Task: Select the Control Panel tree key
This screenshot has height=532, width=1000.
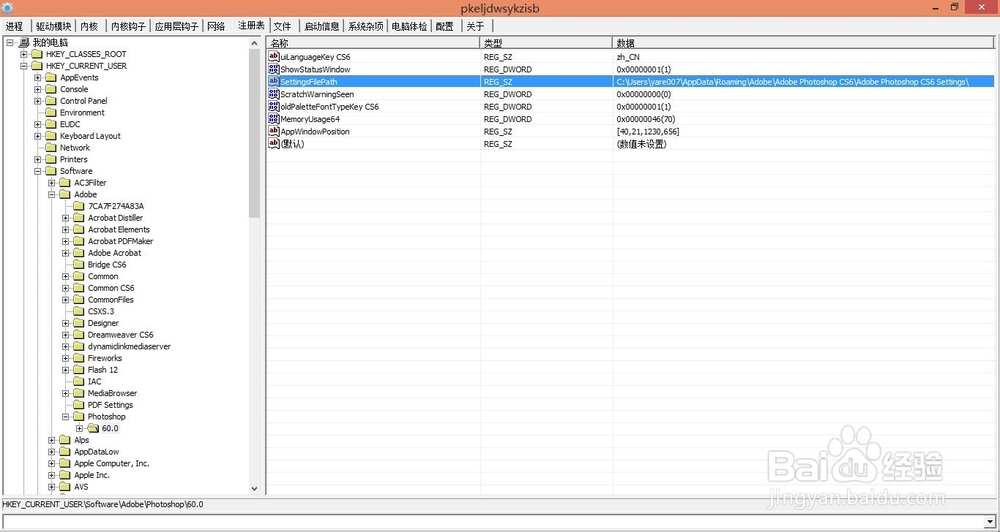Action: pos(84,101)
